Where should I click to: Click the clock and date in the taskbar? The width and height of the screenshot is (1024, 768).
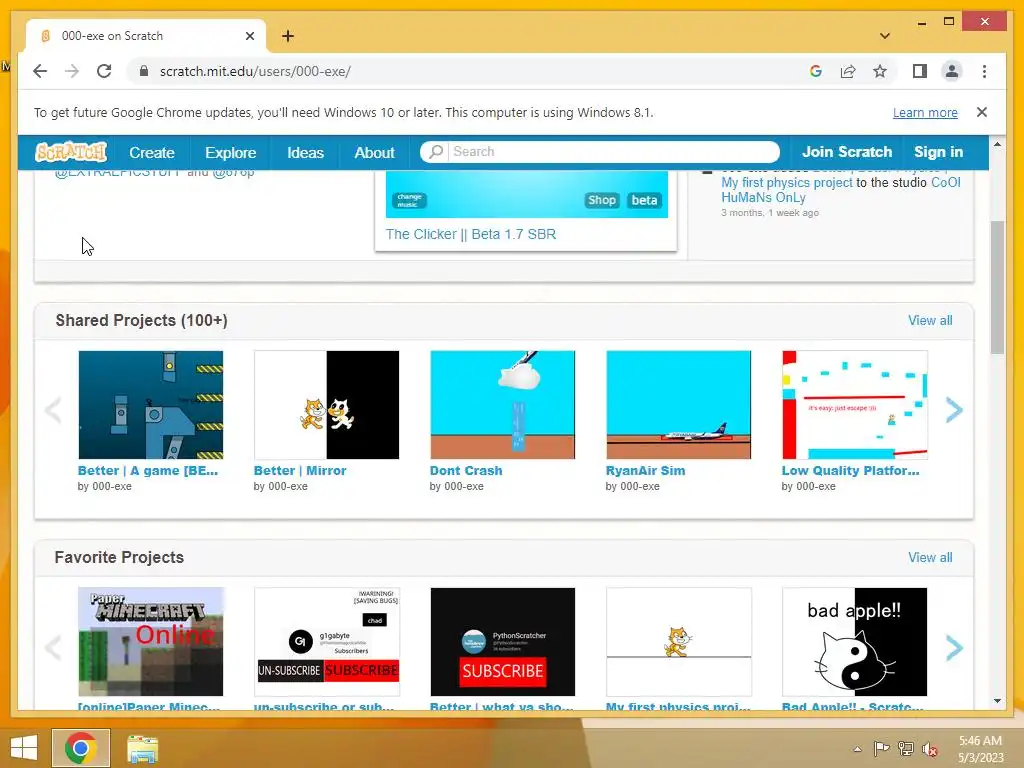pyautogui.click(x=980, y=748)
